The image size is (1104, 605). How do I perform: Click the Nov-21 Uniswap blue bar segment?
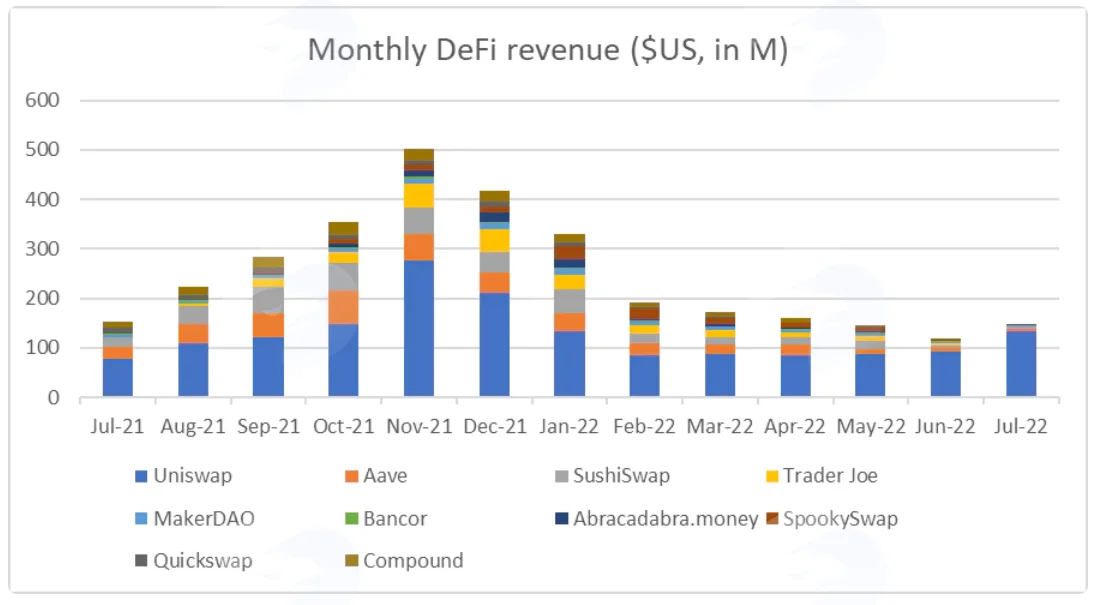[419, 328]
